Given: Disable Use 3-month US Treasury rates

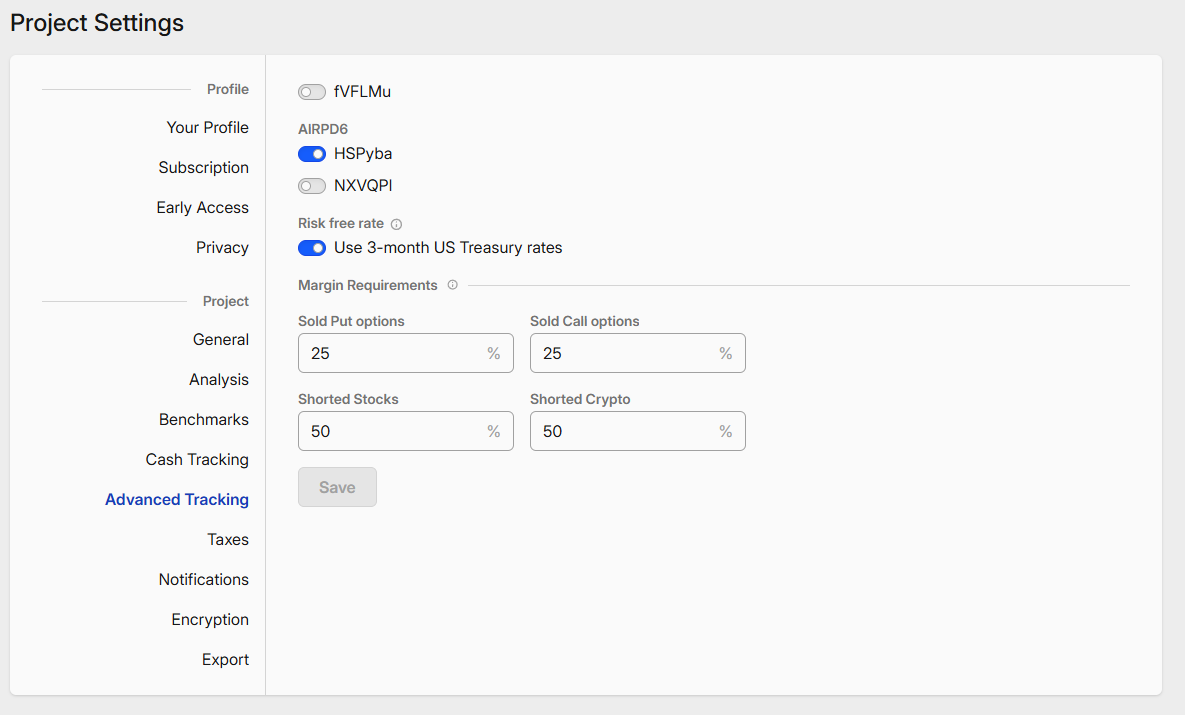Looking at the screenshot, I should point(312,248).
